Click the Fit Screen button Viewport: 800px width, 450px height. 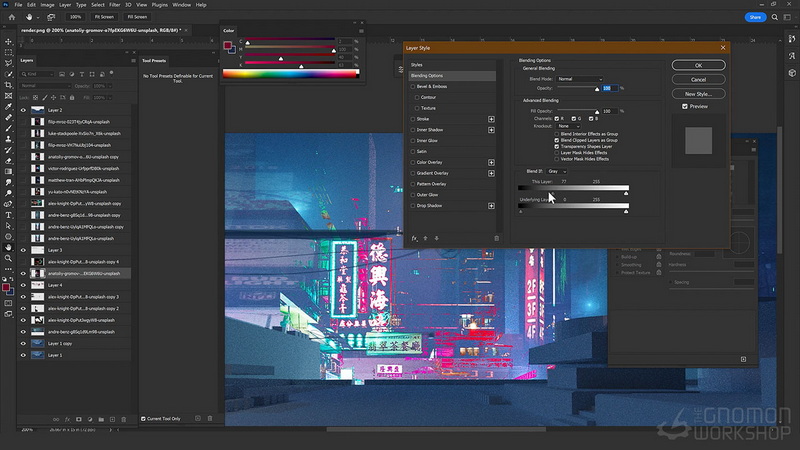(104, 17)
